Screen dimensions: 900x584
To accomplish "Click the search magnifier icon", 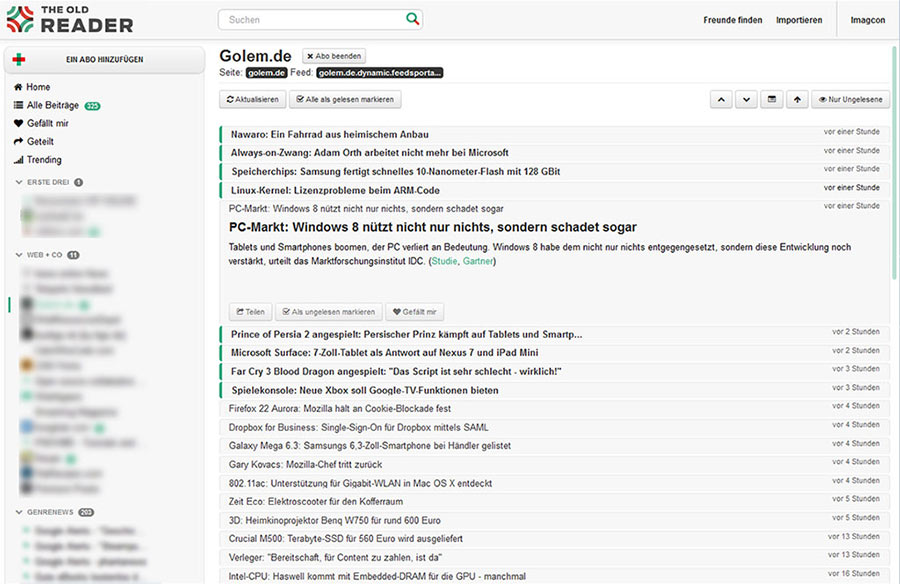I will click(412, 19).
